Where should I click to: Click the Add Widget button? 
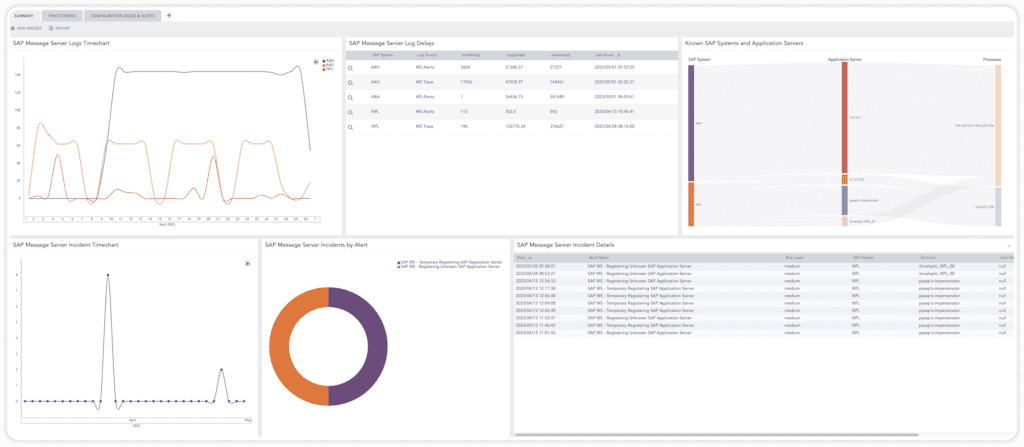(27, 29)
